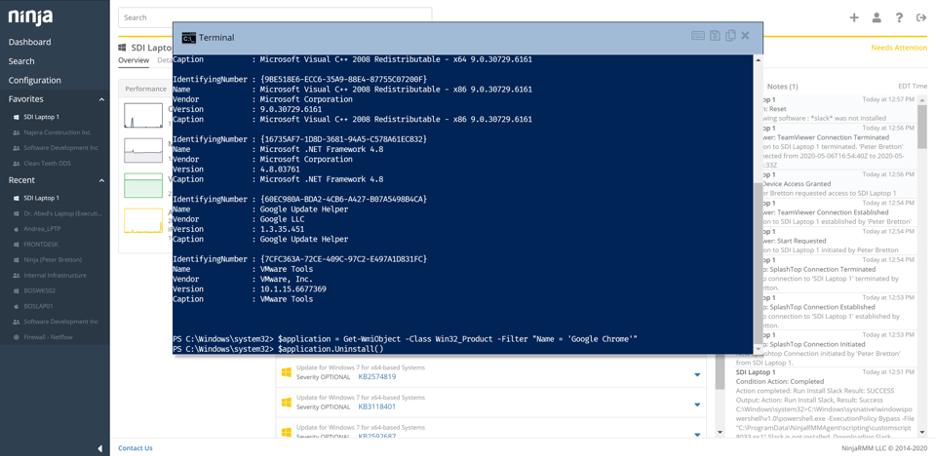The height and width of the screenshot is (456, 936).
Task: Click the logout arrow icon
Action: (x=921, y=17)
